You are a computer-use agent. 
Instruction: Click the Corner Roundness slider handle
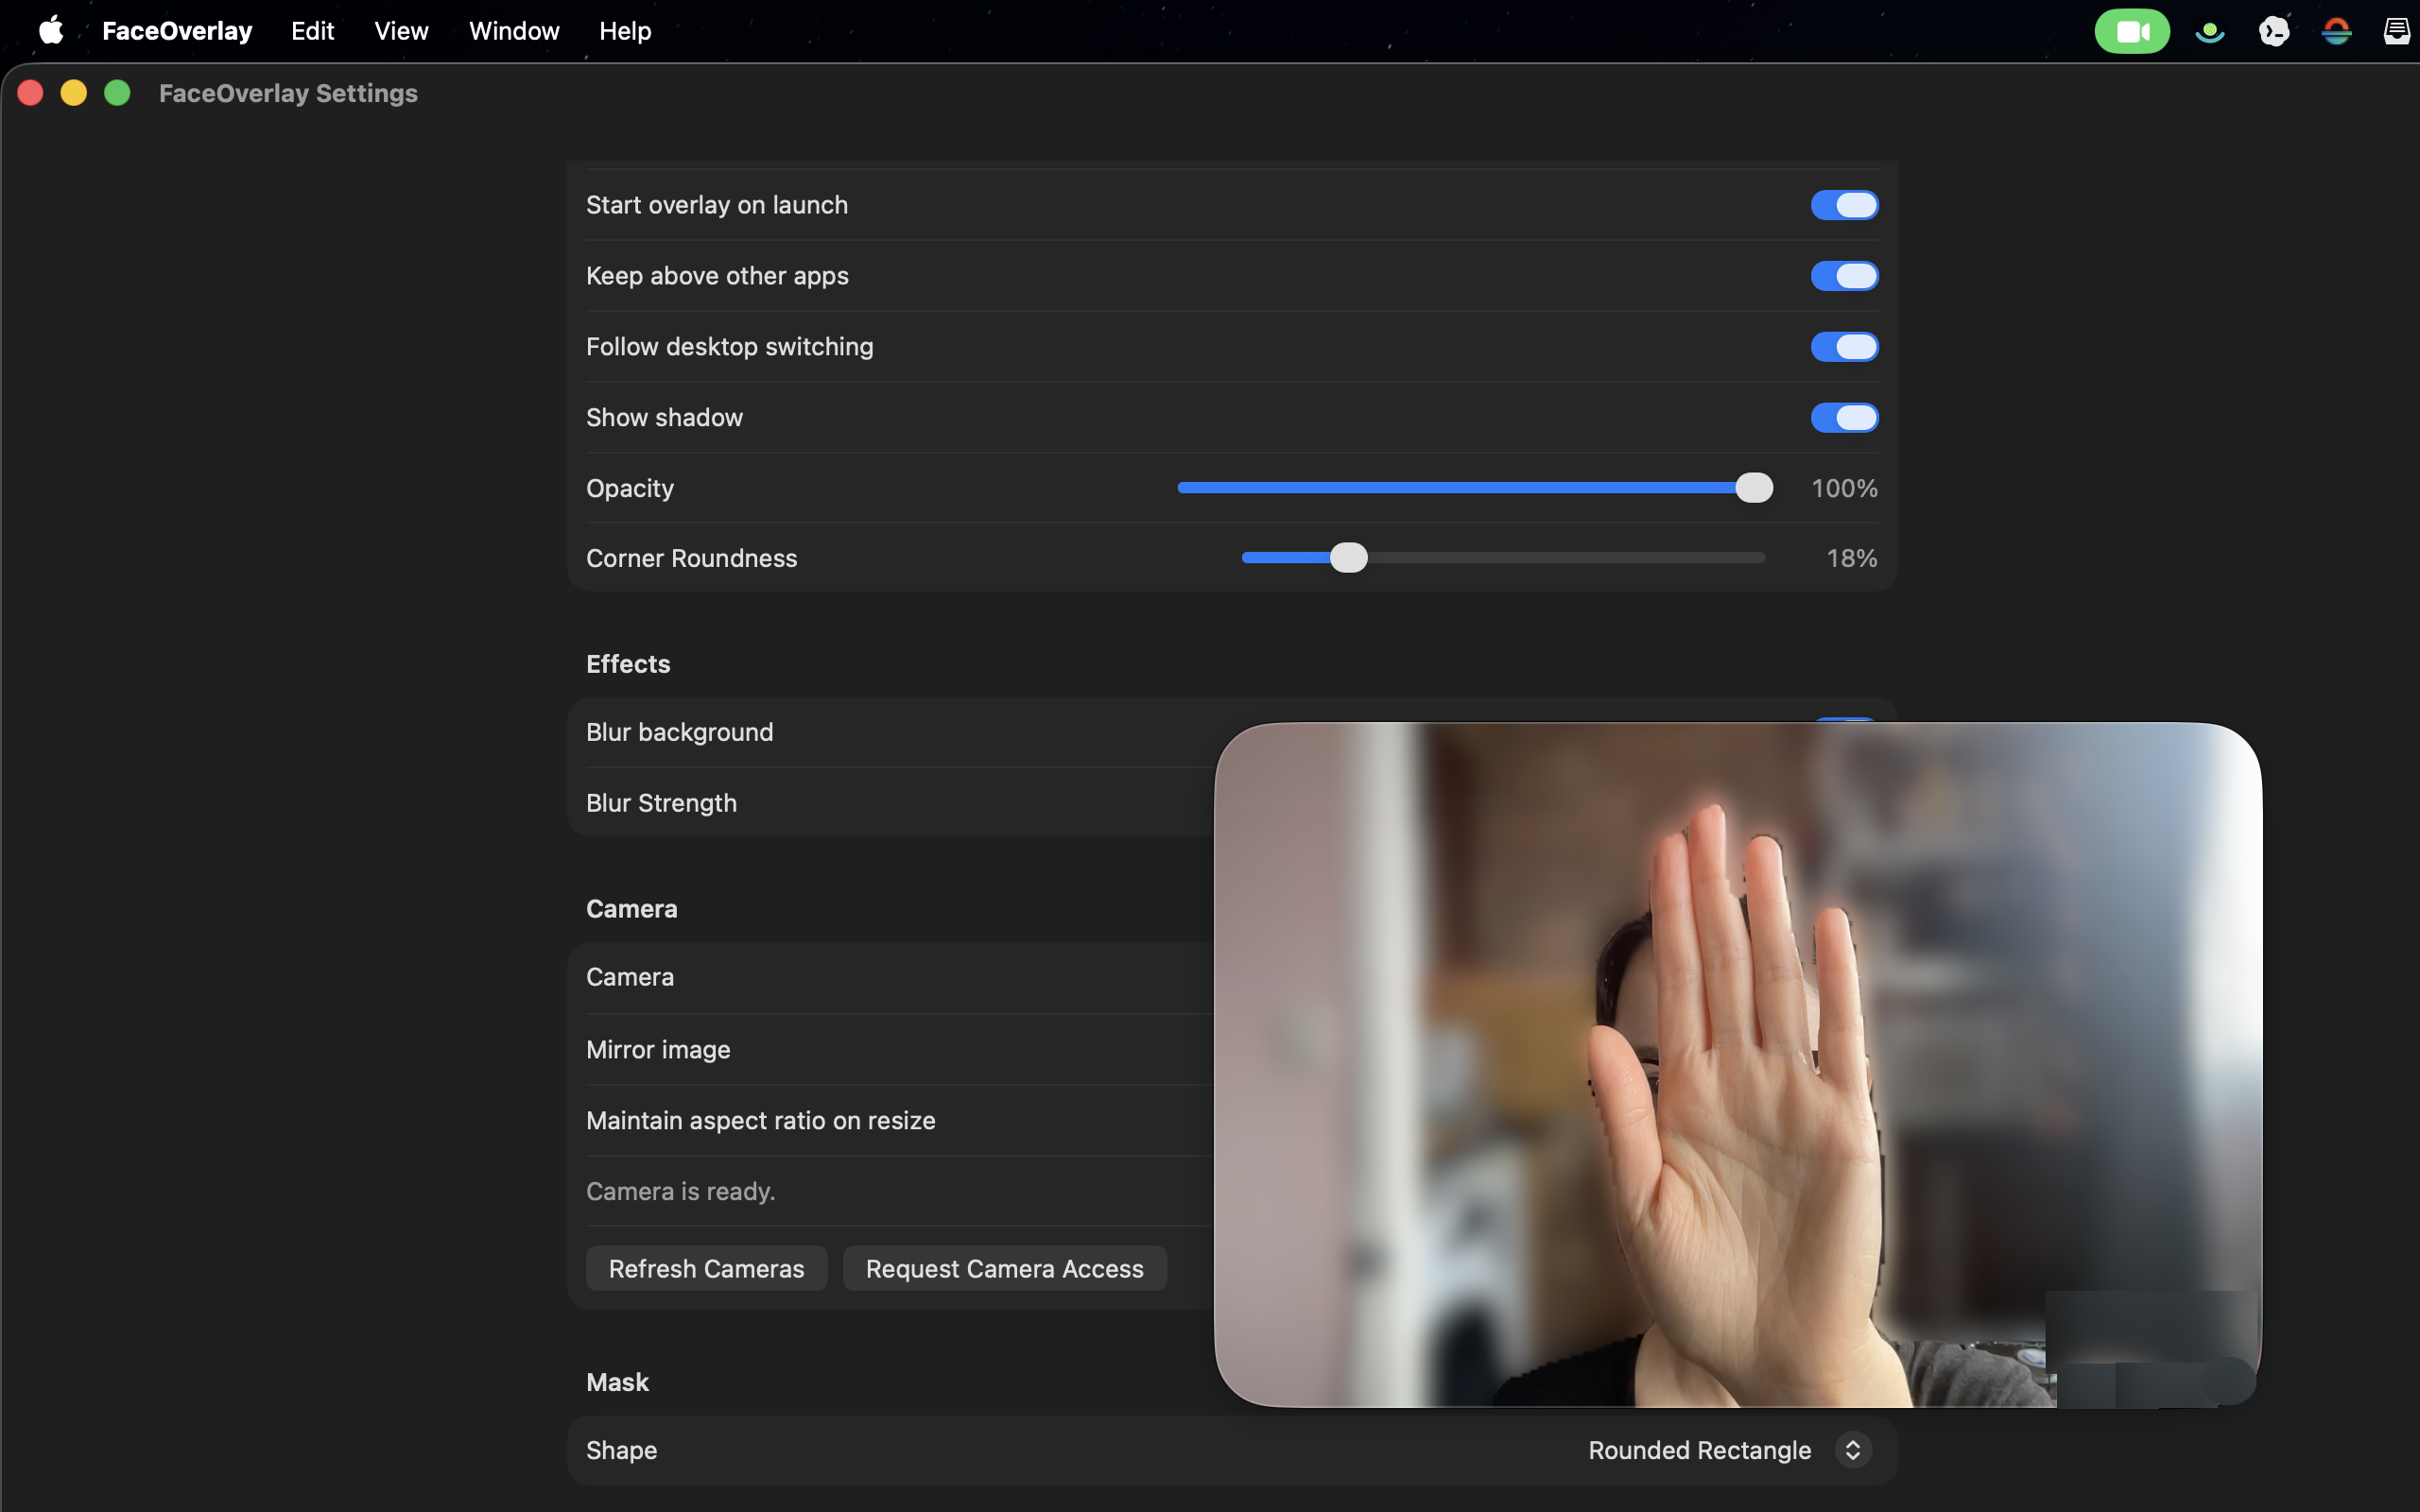[x=1348, y=558]
